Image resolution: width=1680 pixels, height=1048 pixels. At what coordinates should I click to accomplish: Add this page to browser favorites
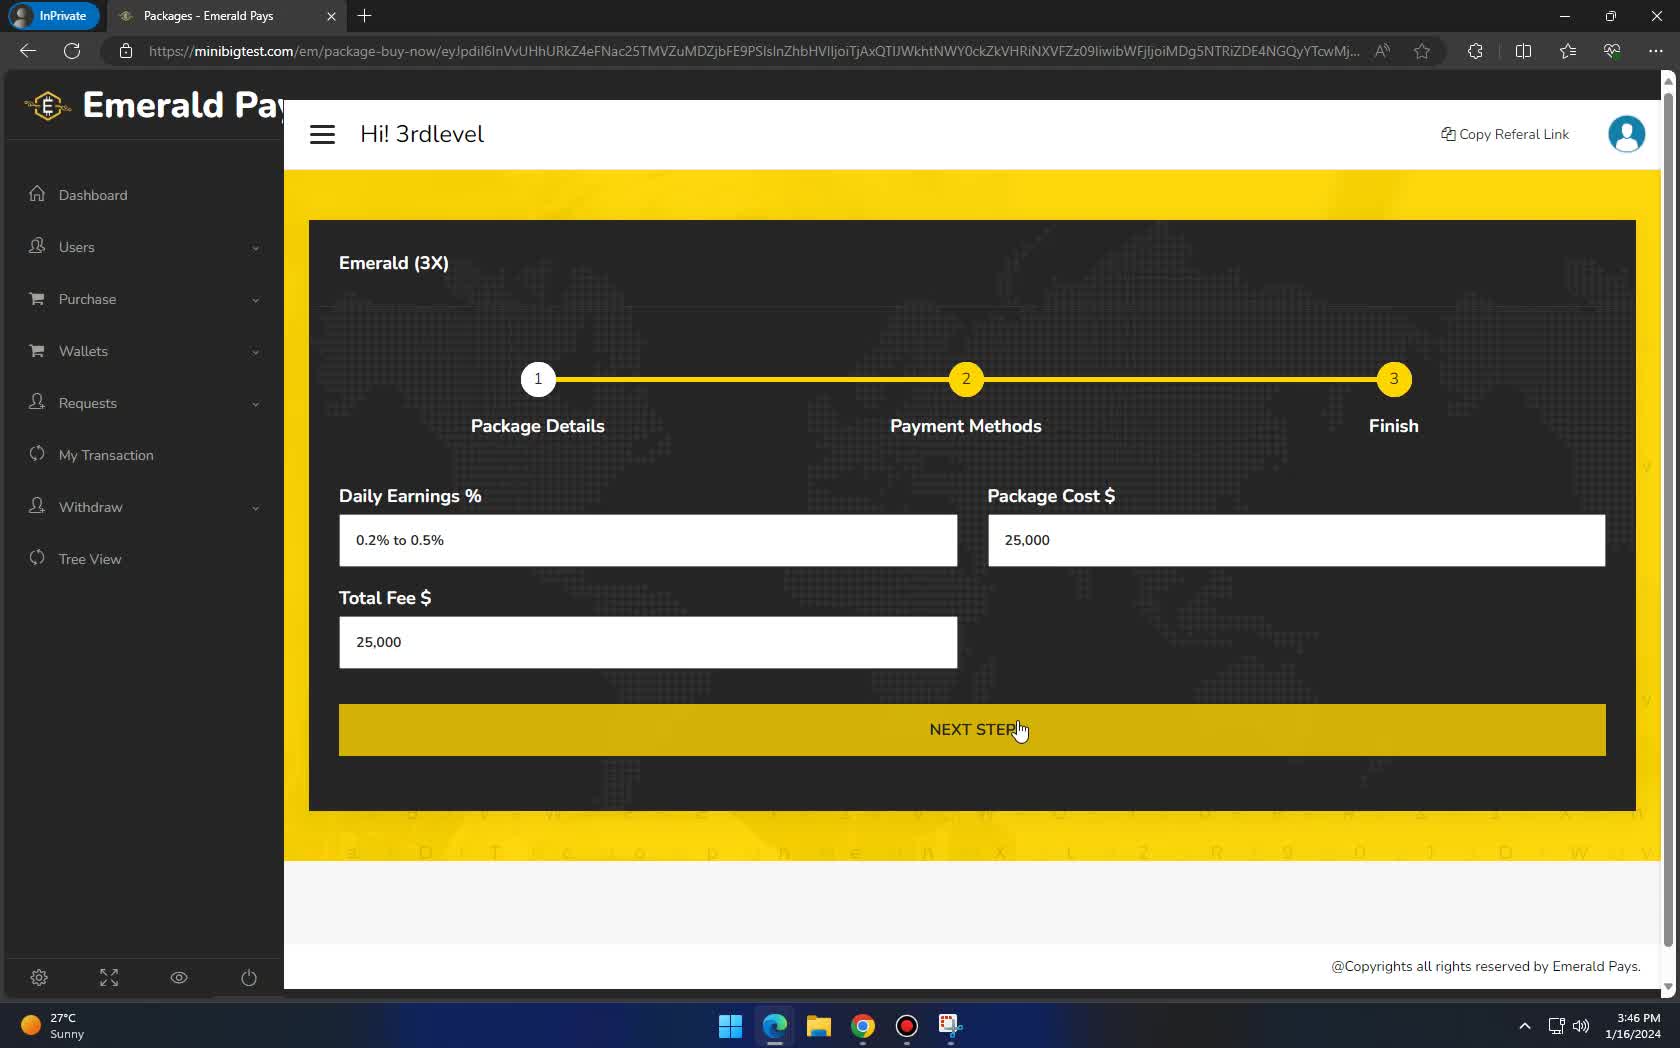click(x=1422, y=51)
